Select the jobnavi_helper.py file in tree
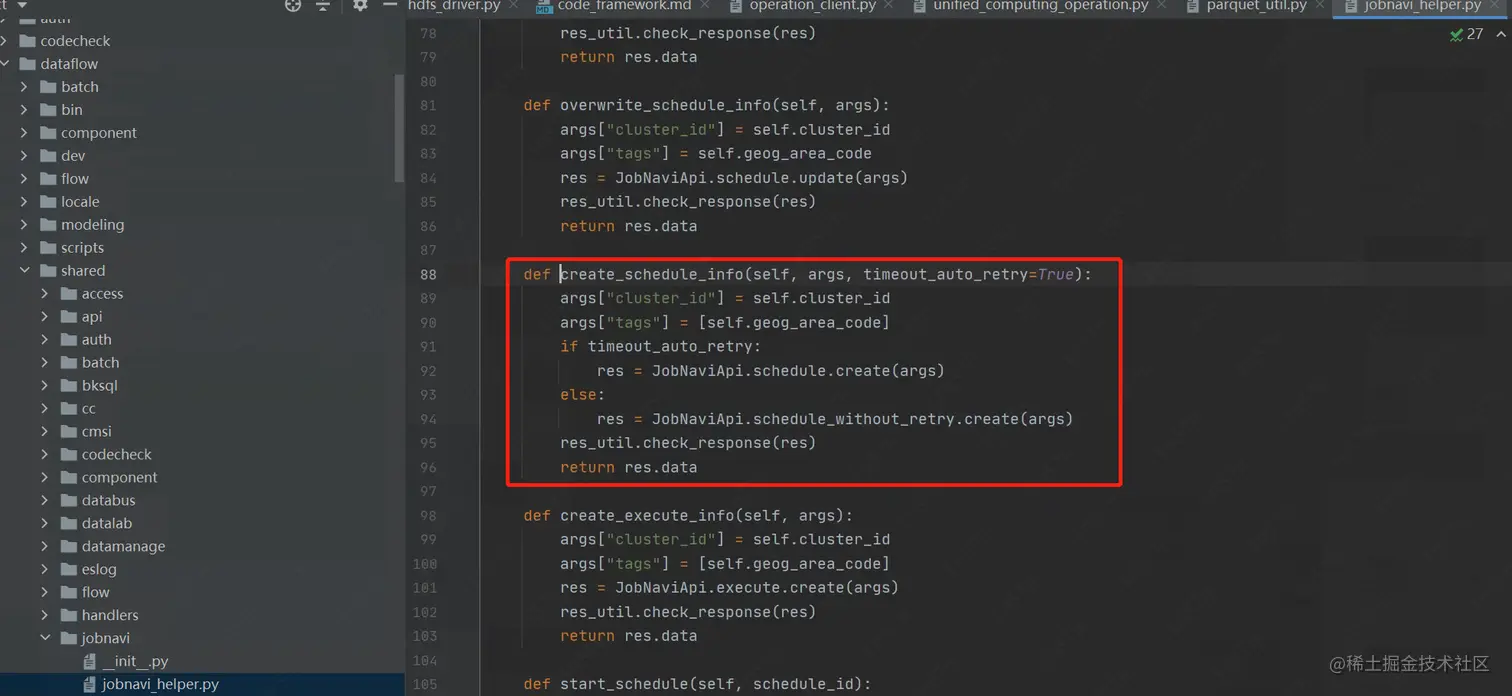 pyautogui.click(x=160, y=685)
